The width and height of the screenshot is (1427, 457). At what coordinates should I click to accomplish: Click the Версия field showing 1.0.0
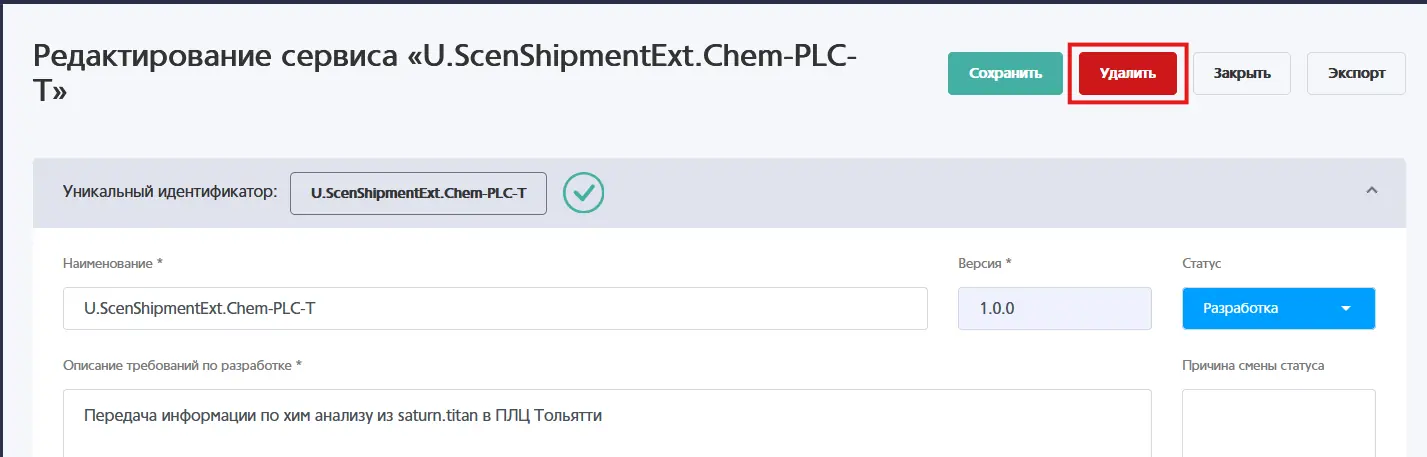coord(1055,308)
